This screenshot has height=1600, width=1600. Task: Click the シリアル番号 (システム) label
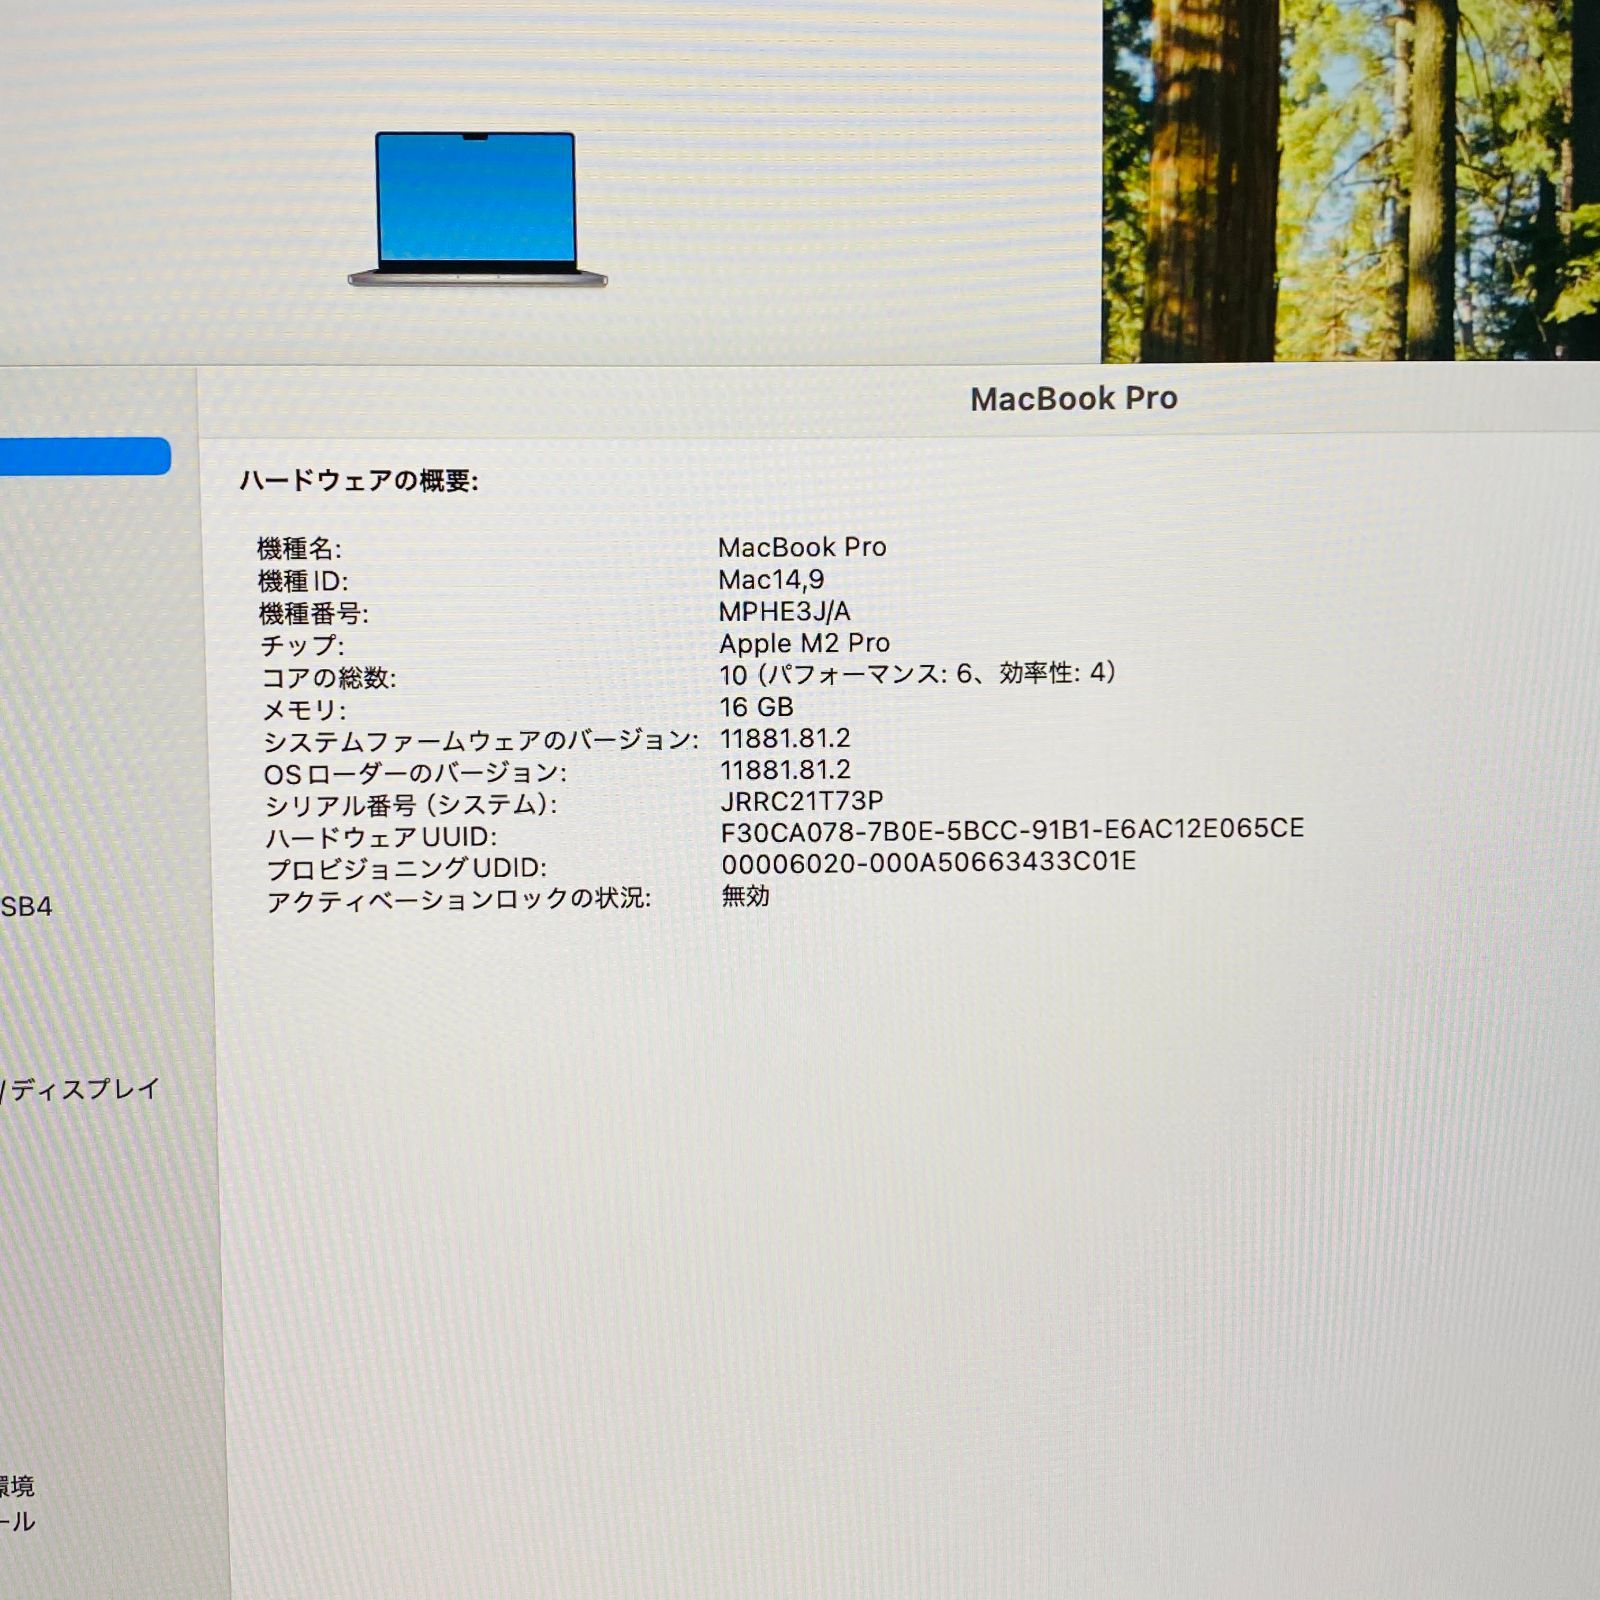click(x=411, y=805)
